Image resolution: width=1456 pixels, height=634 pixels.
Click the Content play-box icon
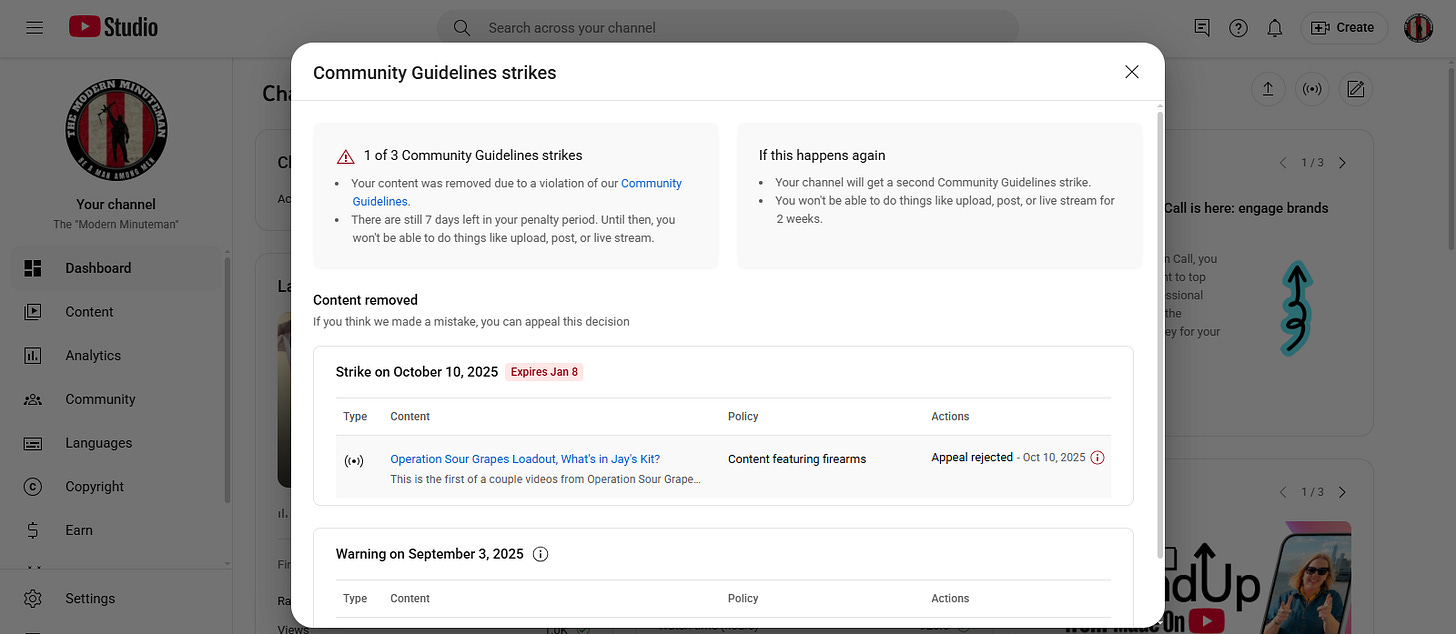pyautogui.click(x=33, y=312)
